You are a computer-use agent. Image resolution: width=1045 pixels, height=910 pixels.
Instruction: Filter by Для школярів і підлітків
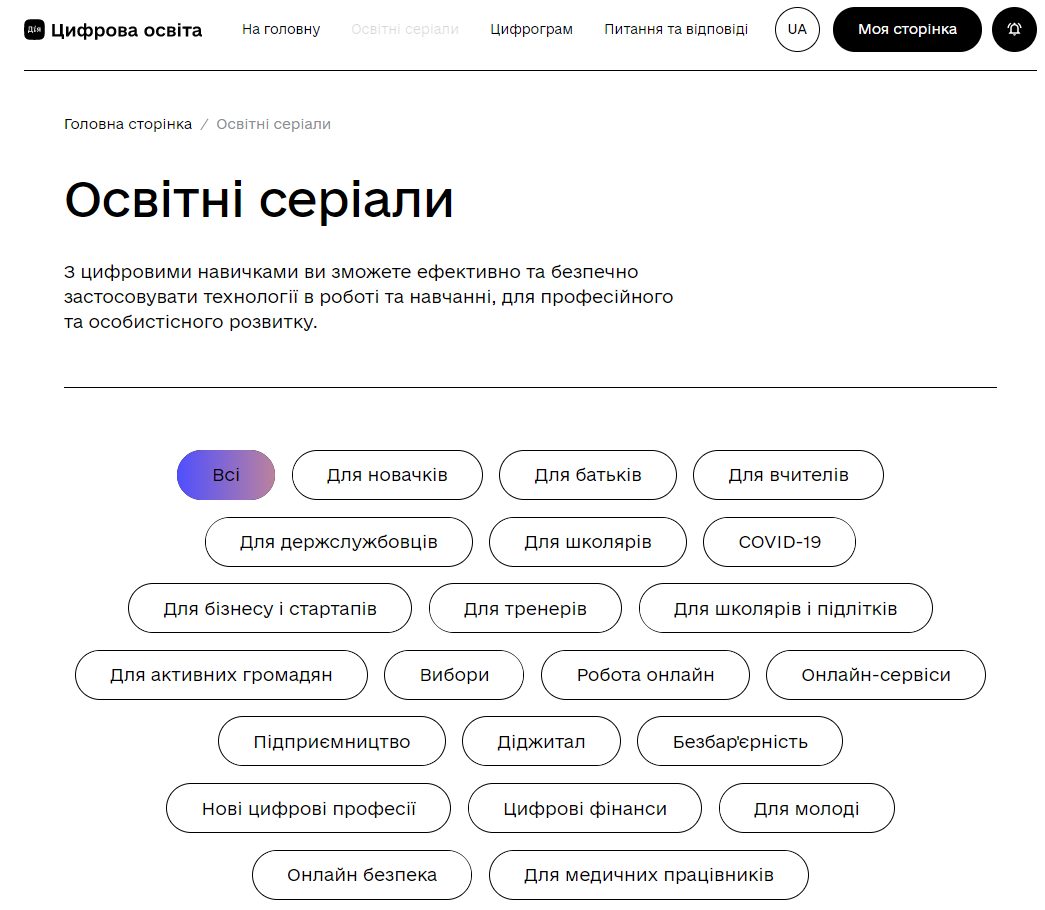786,608
